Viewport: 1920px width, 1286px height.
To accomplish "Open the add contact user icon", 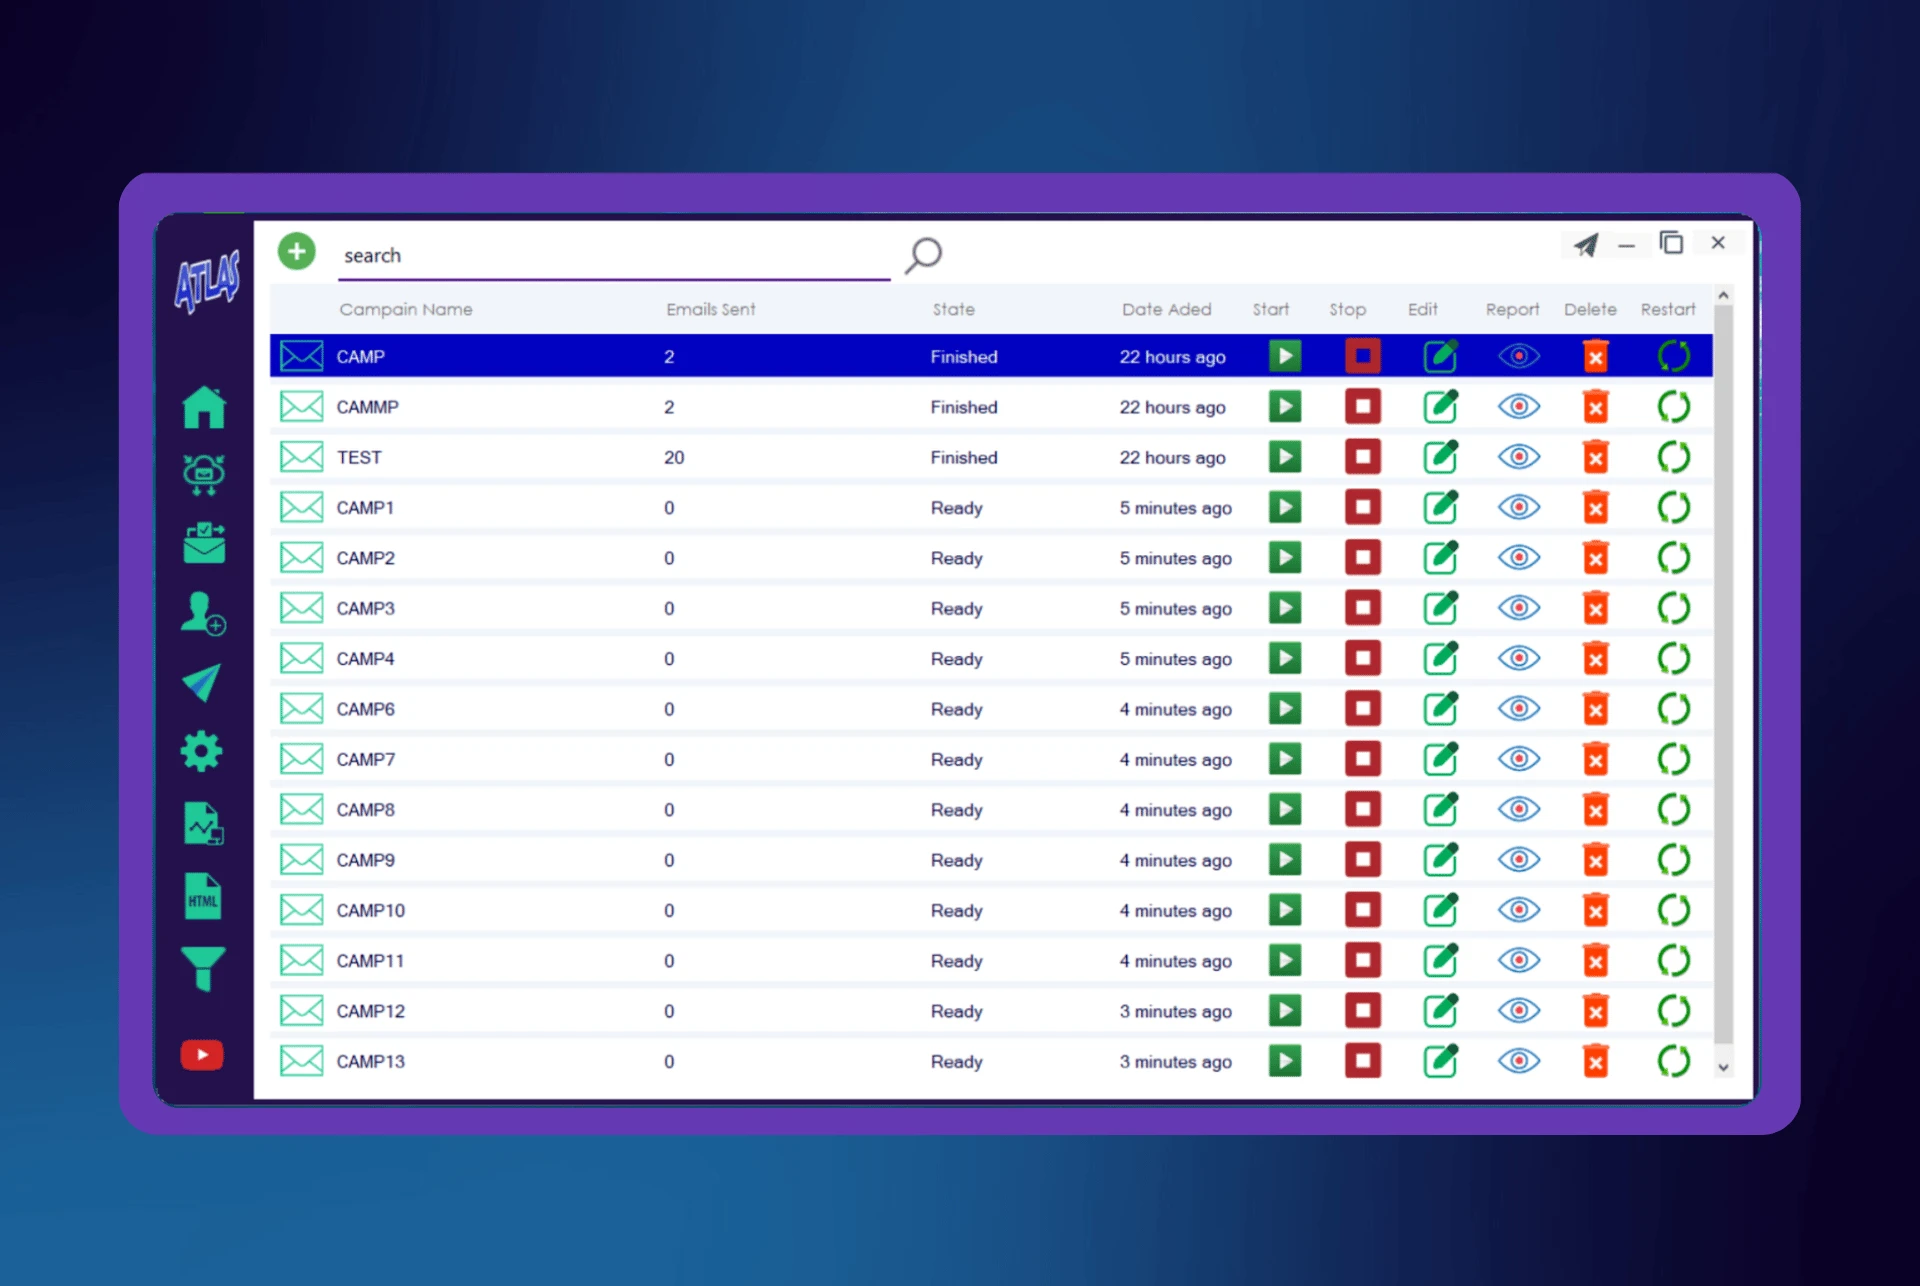I will point(203,613).
